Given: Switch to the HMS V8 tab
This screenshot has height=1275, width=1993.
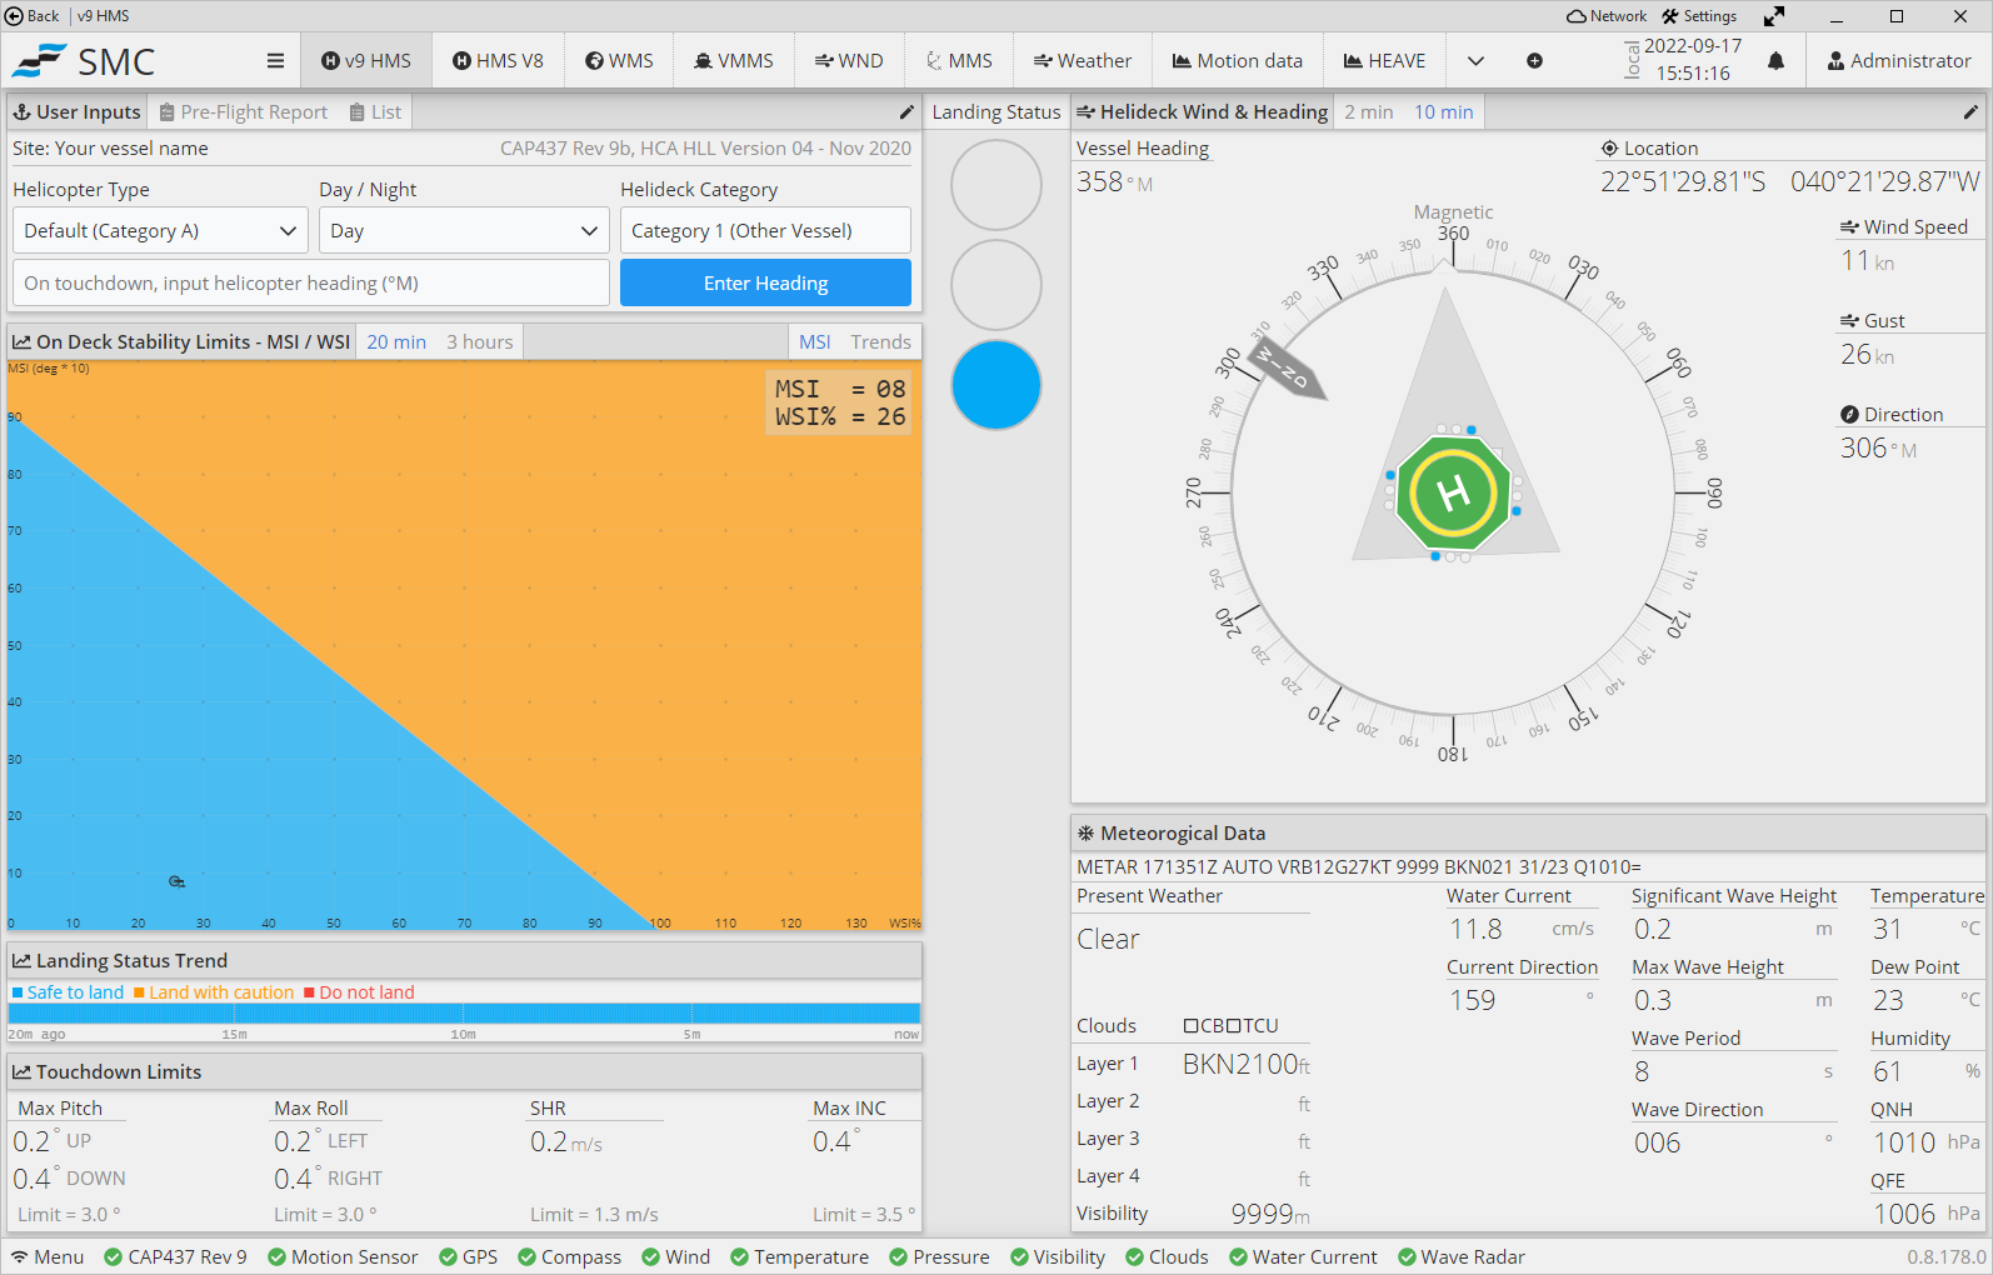Looking at the screenshot, I should (x=498, y=61).
